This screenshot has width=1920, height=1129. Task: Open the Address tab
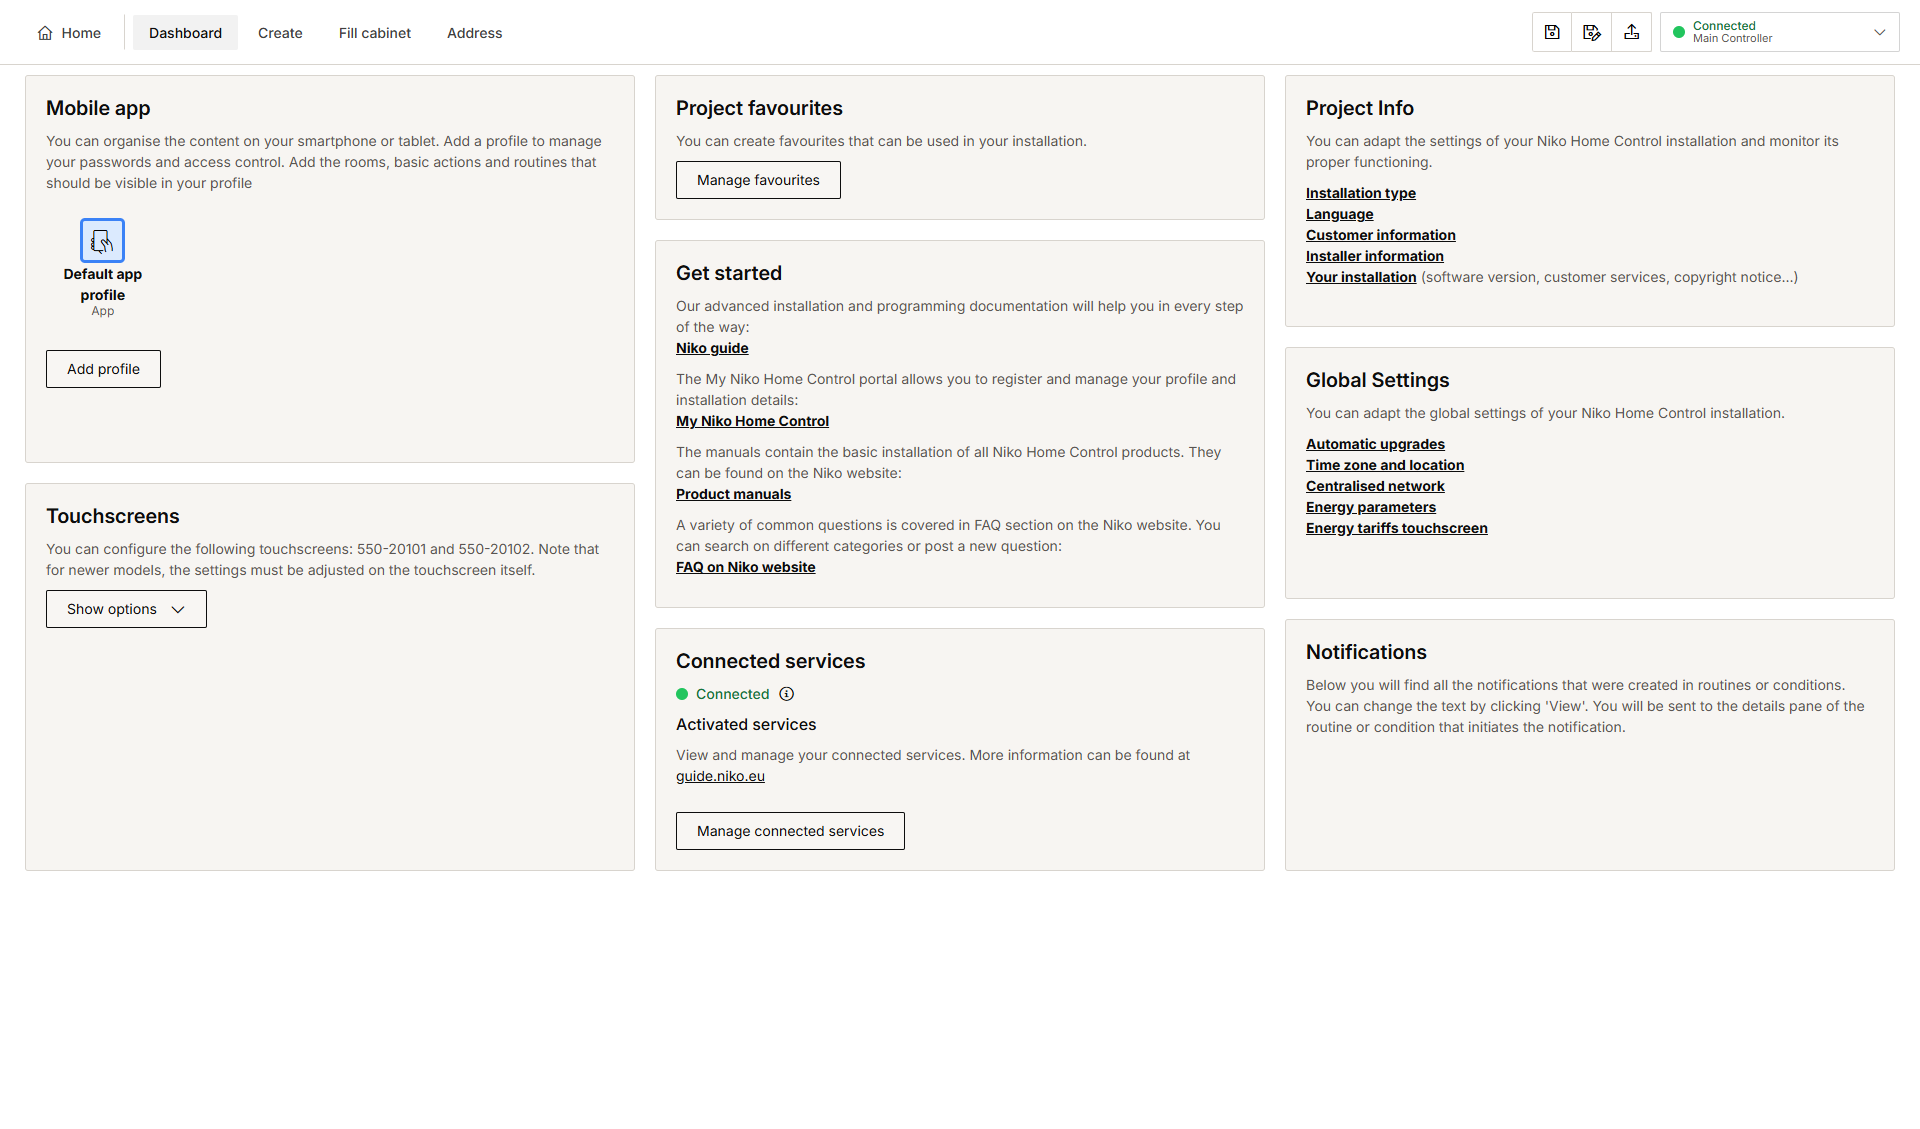(x=475, y=33)
